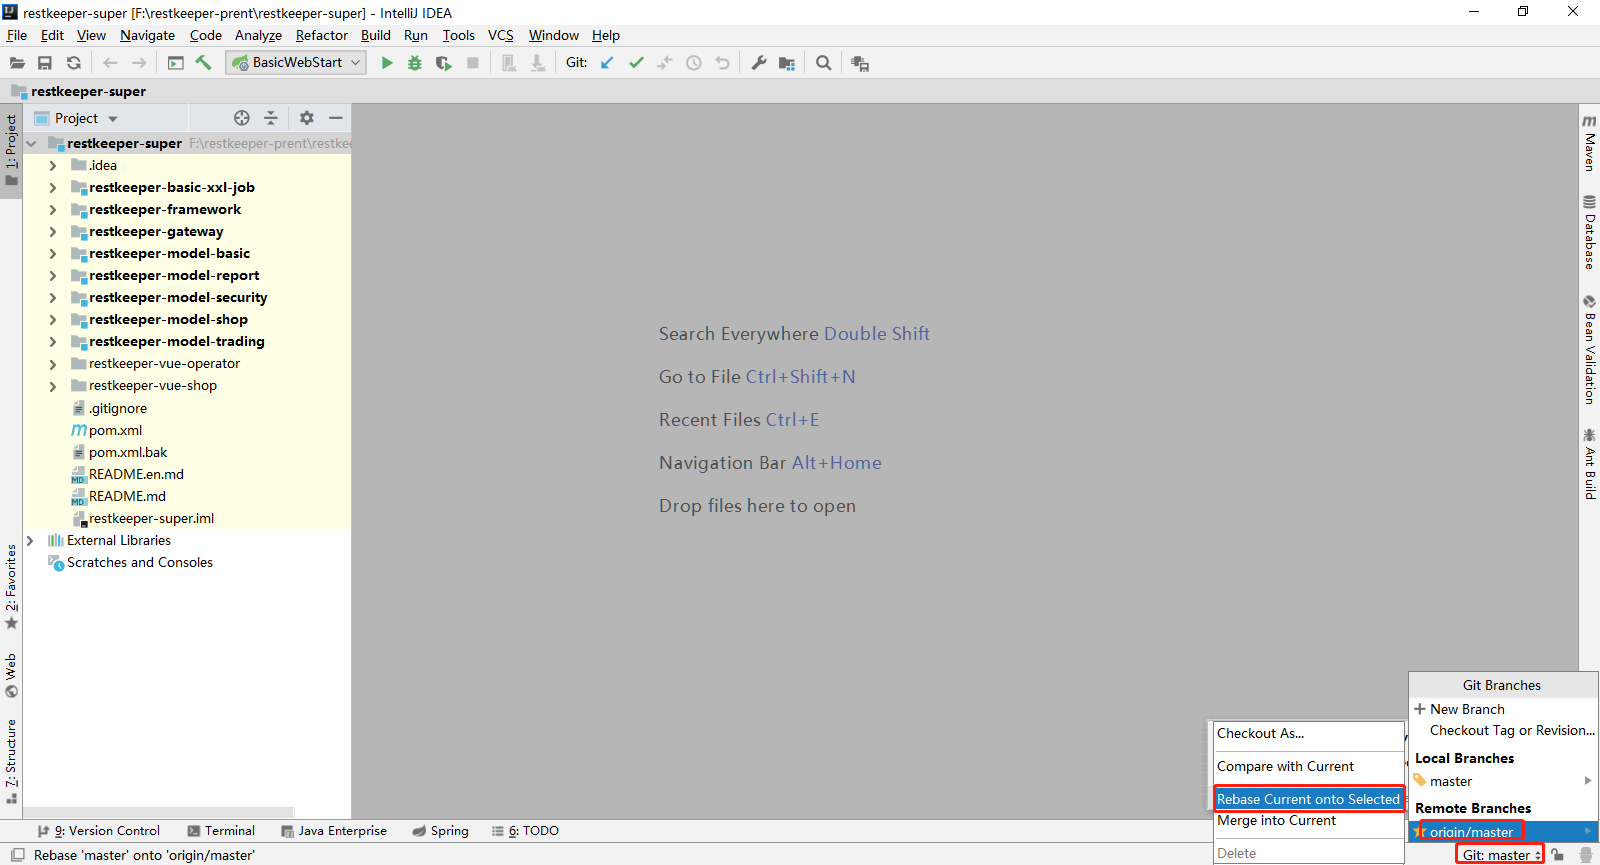
Task: Expand local master branch submenu arrow
Action: click(1587, 781)
